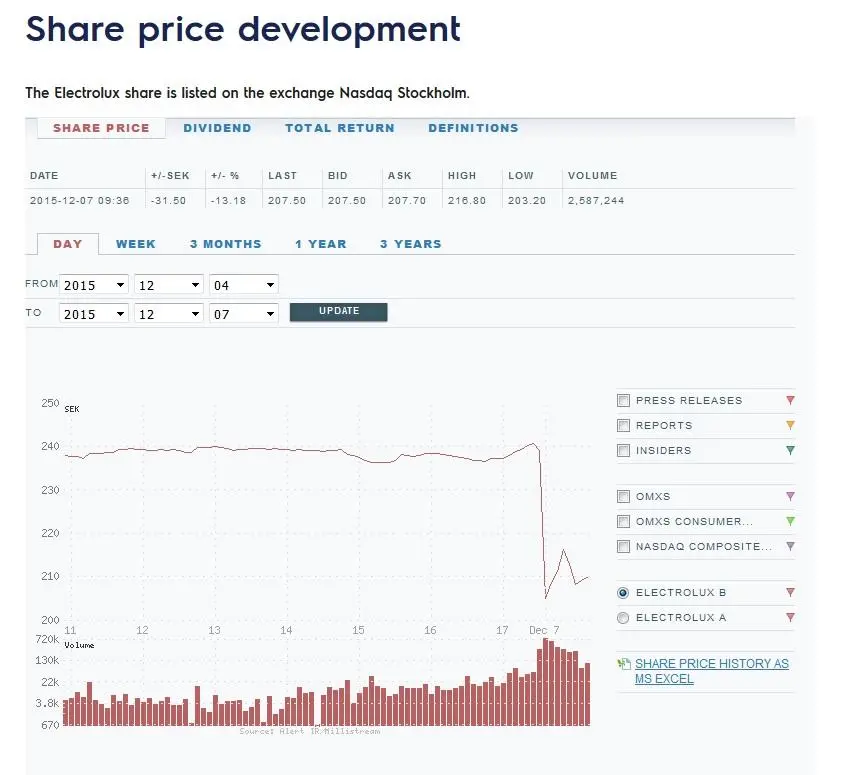Viewport: 844px width, 775px height.
Task: Click the Excel icon next to share price history
Action: (624, 664)
